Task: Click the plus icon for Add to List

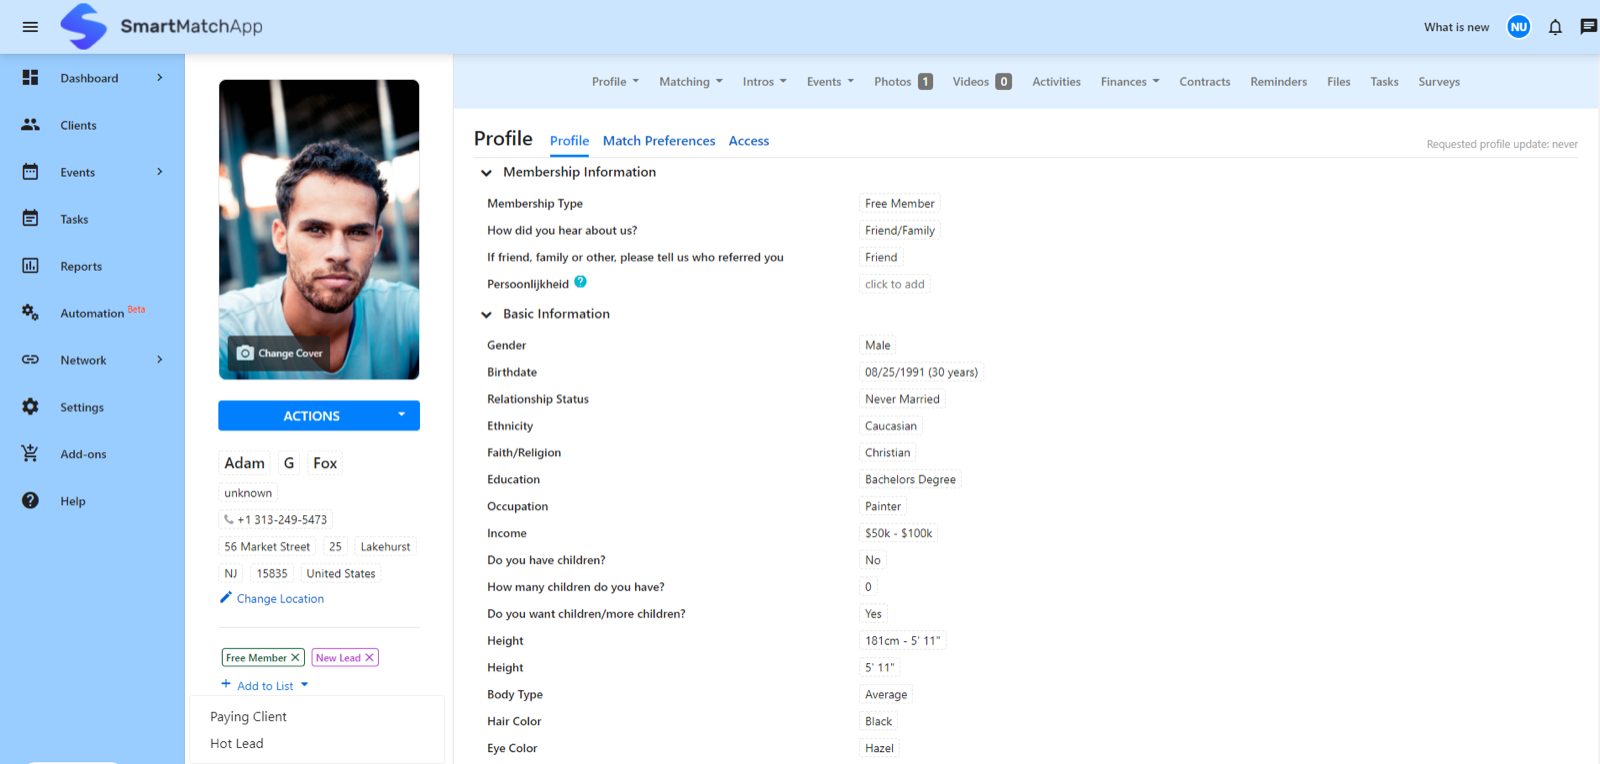Action: (x=226, y=685)
